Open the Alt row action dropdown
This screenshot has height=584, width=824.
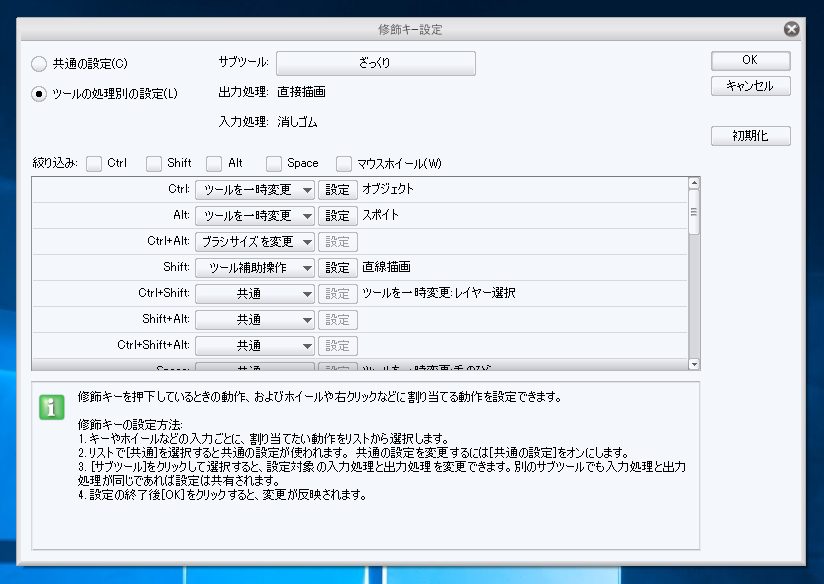point(255,216)
